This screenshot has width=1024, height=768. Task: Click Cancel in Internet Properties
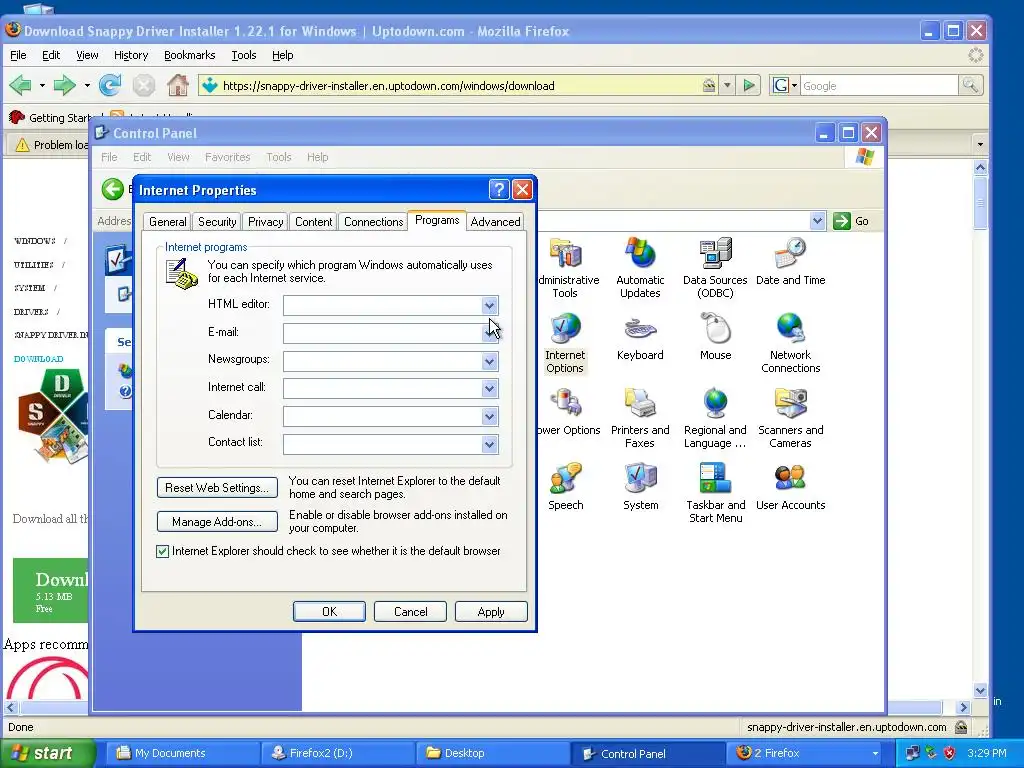coord(410,612)
